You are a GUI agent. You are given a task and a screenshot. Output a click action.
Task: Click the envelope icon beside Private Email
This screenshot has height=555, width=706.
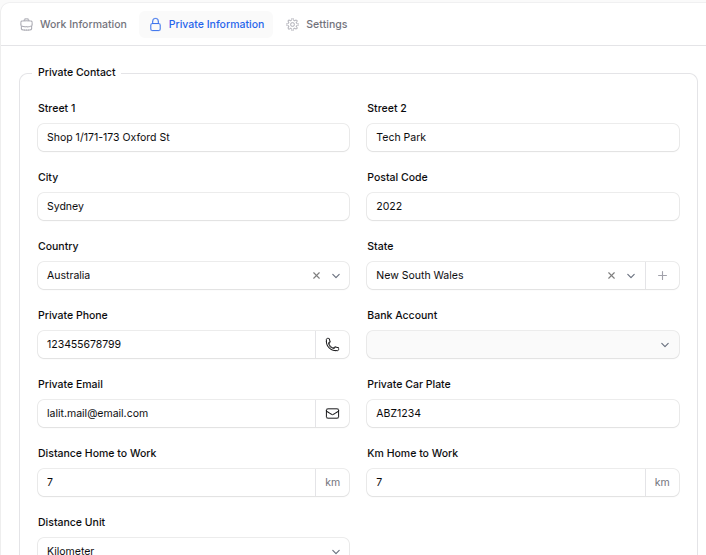(332, 414)
